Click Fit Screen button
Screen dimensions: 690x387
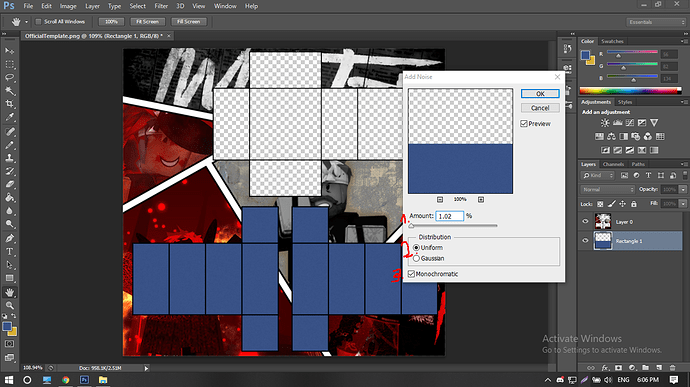[147, 22]
